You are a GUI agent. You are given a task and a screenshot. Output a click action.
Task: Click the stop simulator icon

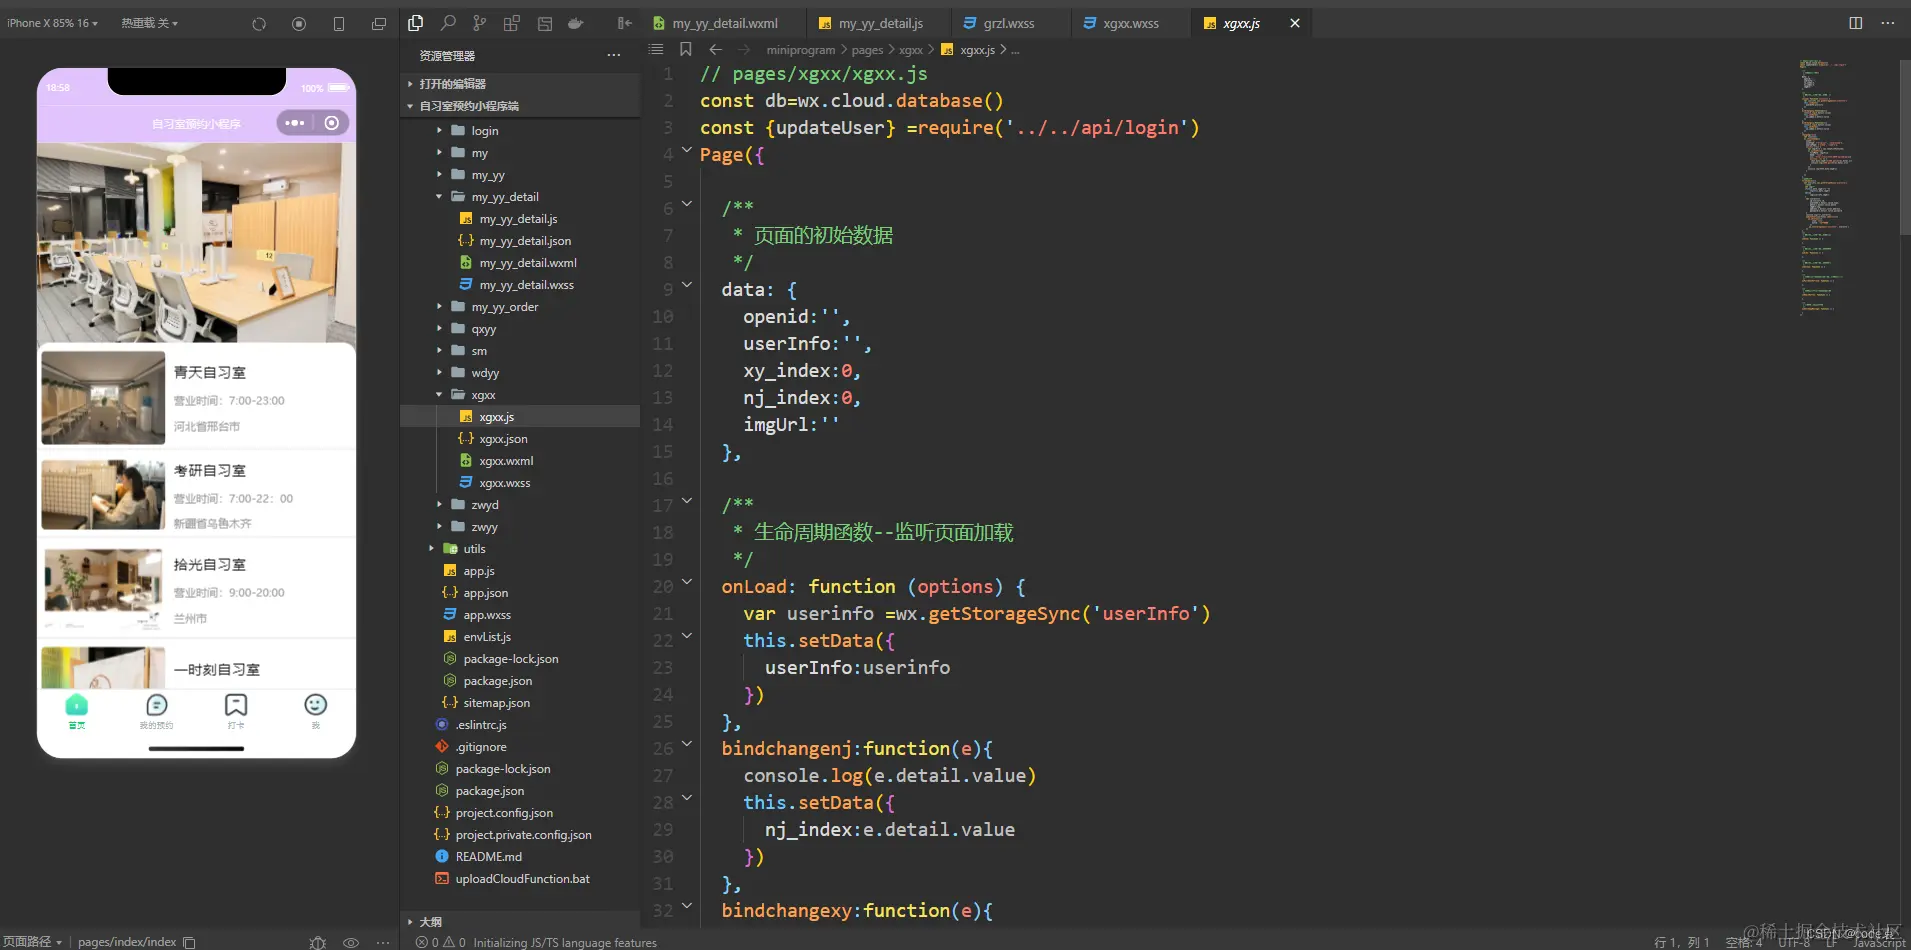click(299, 23)
